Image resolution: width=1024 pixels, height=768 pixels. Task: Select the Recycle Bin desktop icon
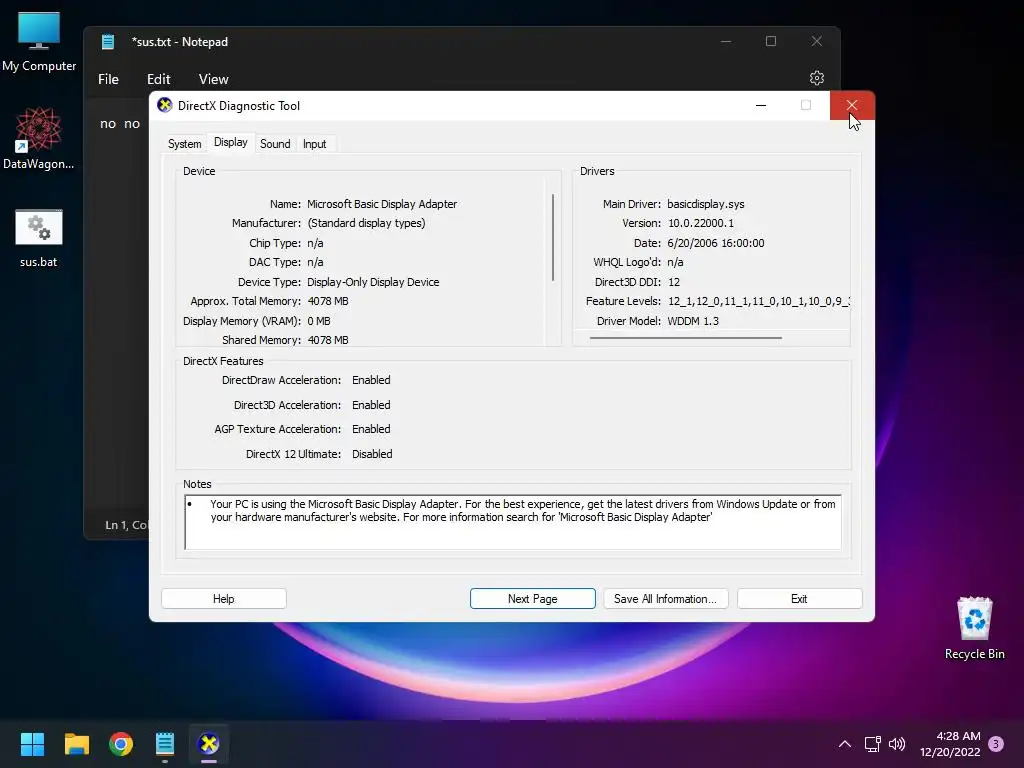click(x=974, y=628)
